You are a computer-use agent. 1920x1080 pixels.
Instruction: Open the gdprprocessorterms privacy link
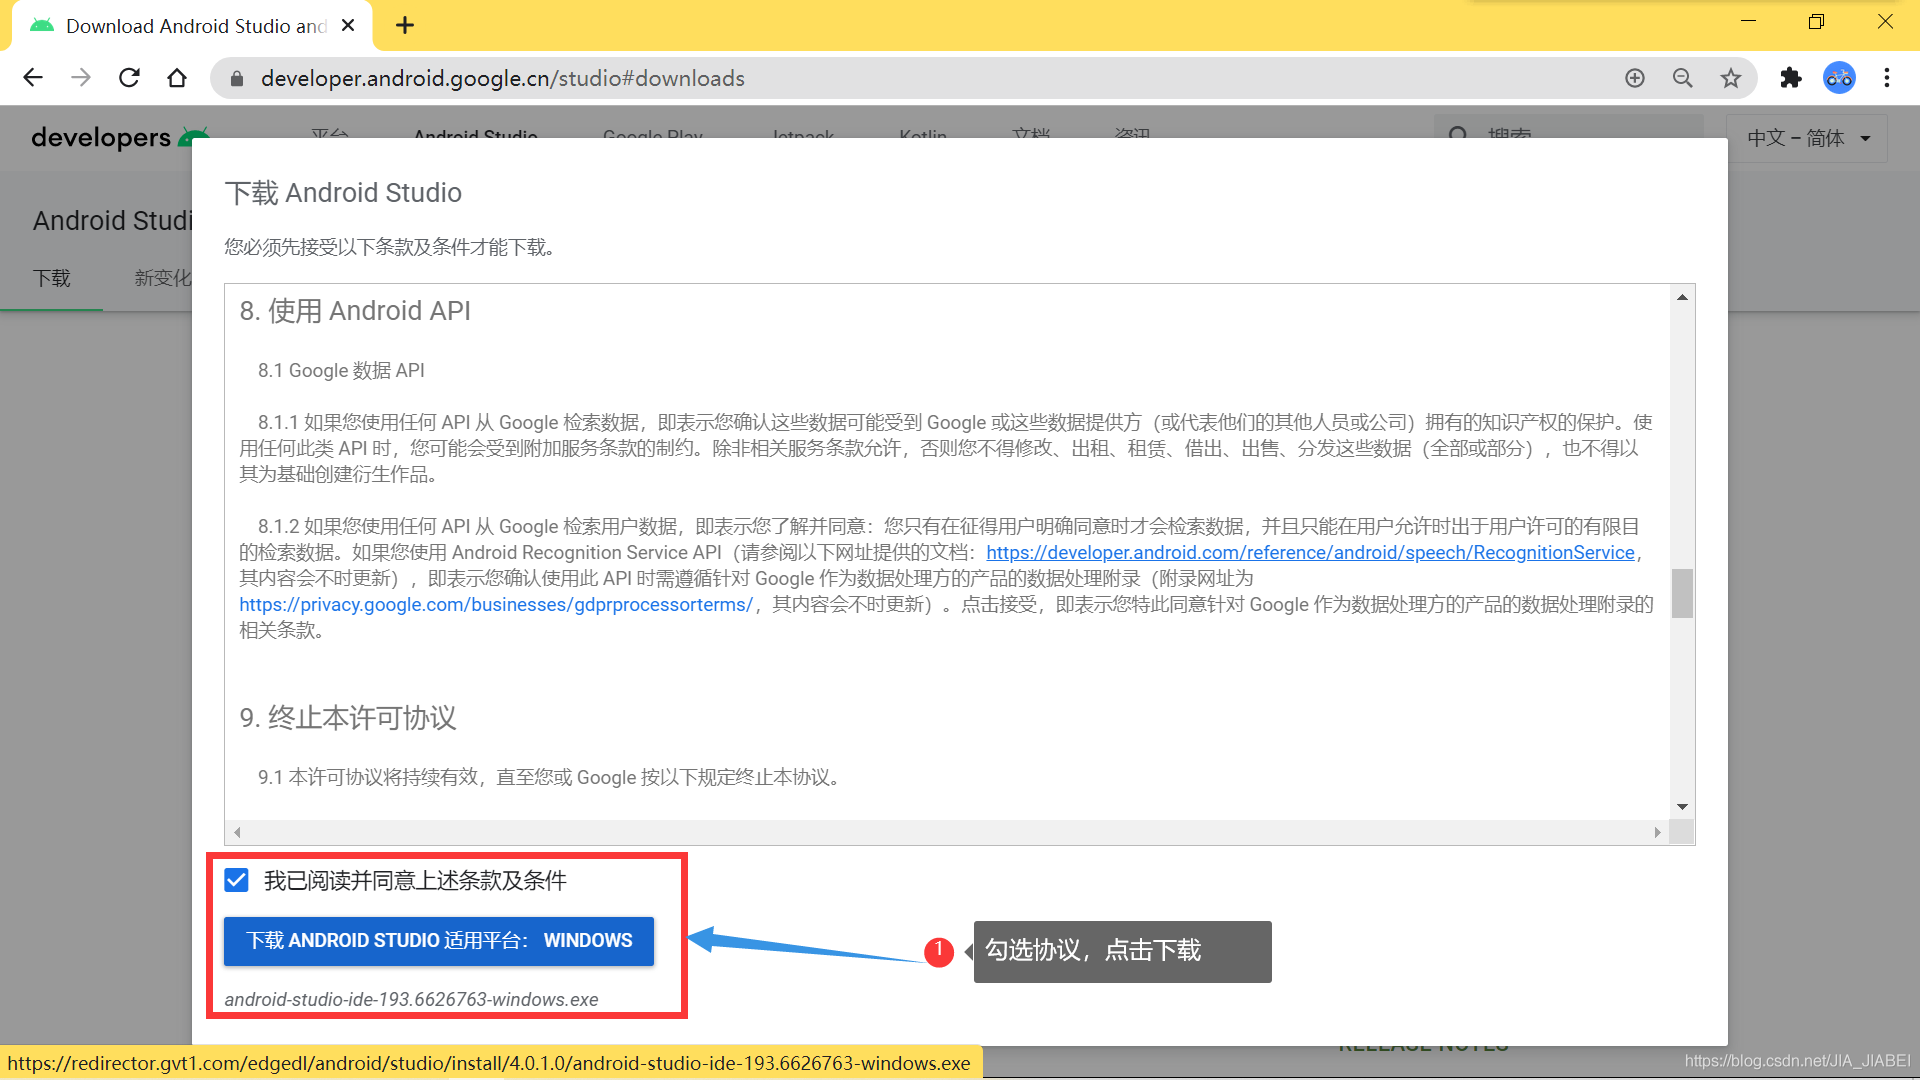click(496, 605)
